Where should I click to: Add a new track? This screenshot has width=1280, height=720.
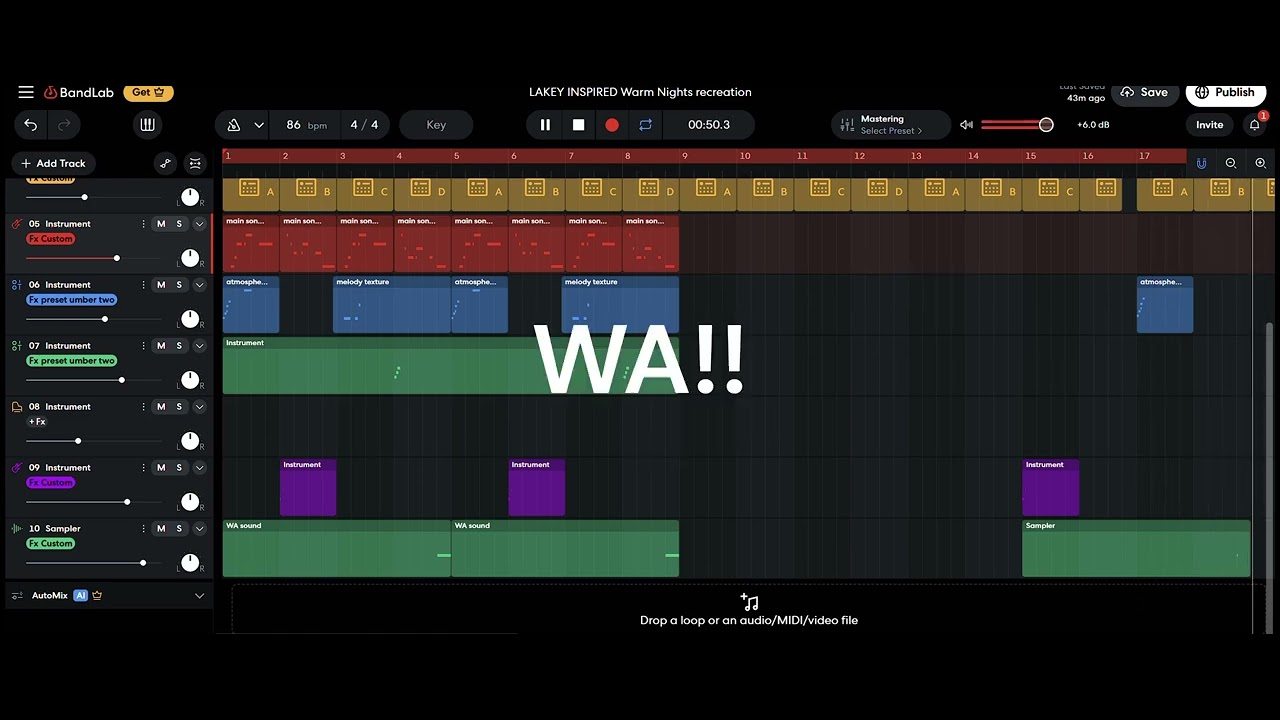[x=54, y=163]
